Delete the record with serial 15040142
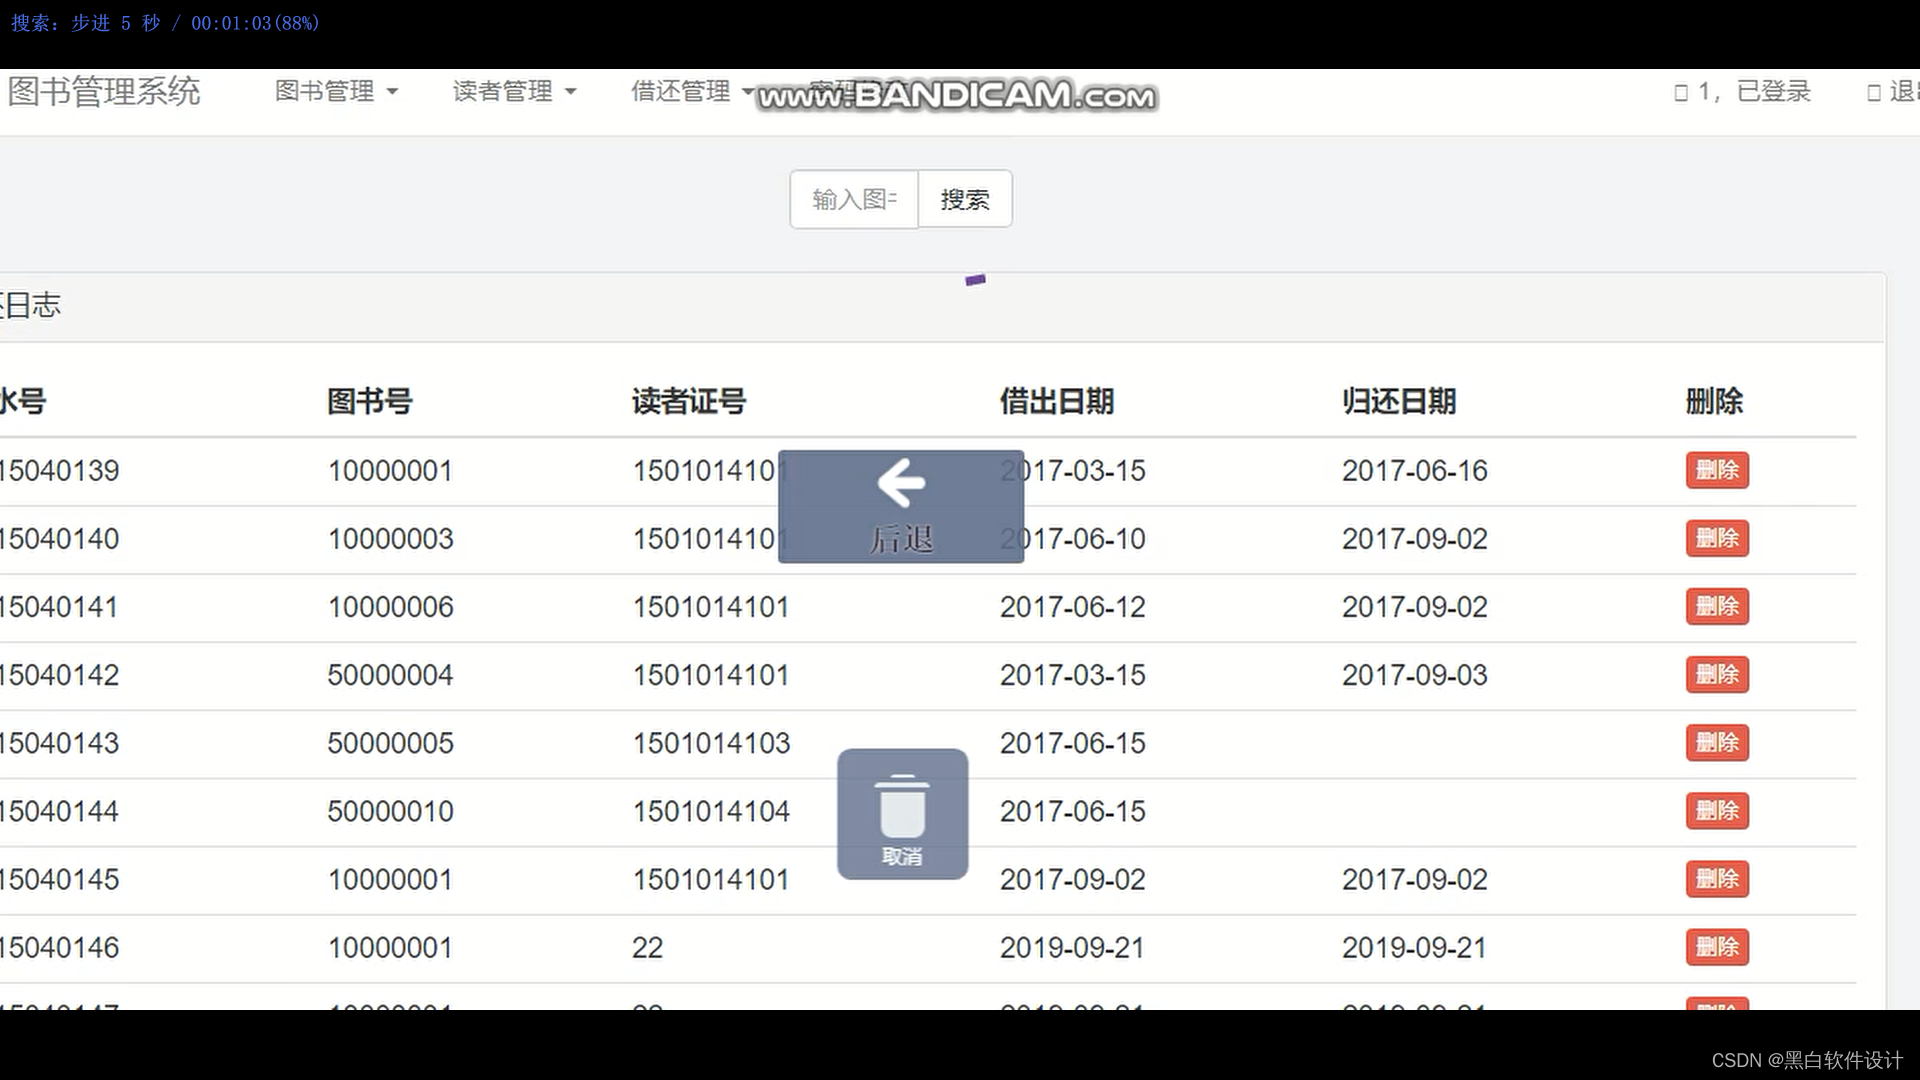The image size is (1920, 1080). pos(1717,674)
